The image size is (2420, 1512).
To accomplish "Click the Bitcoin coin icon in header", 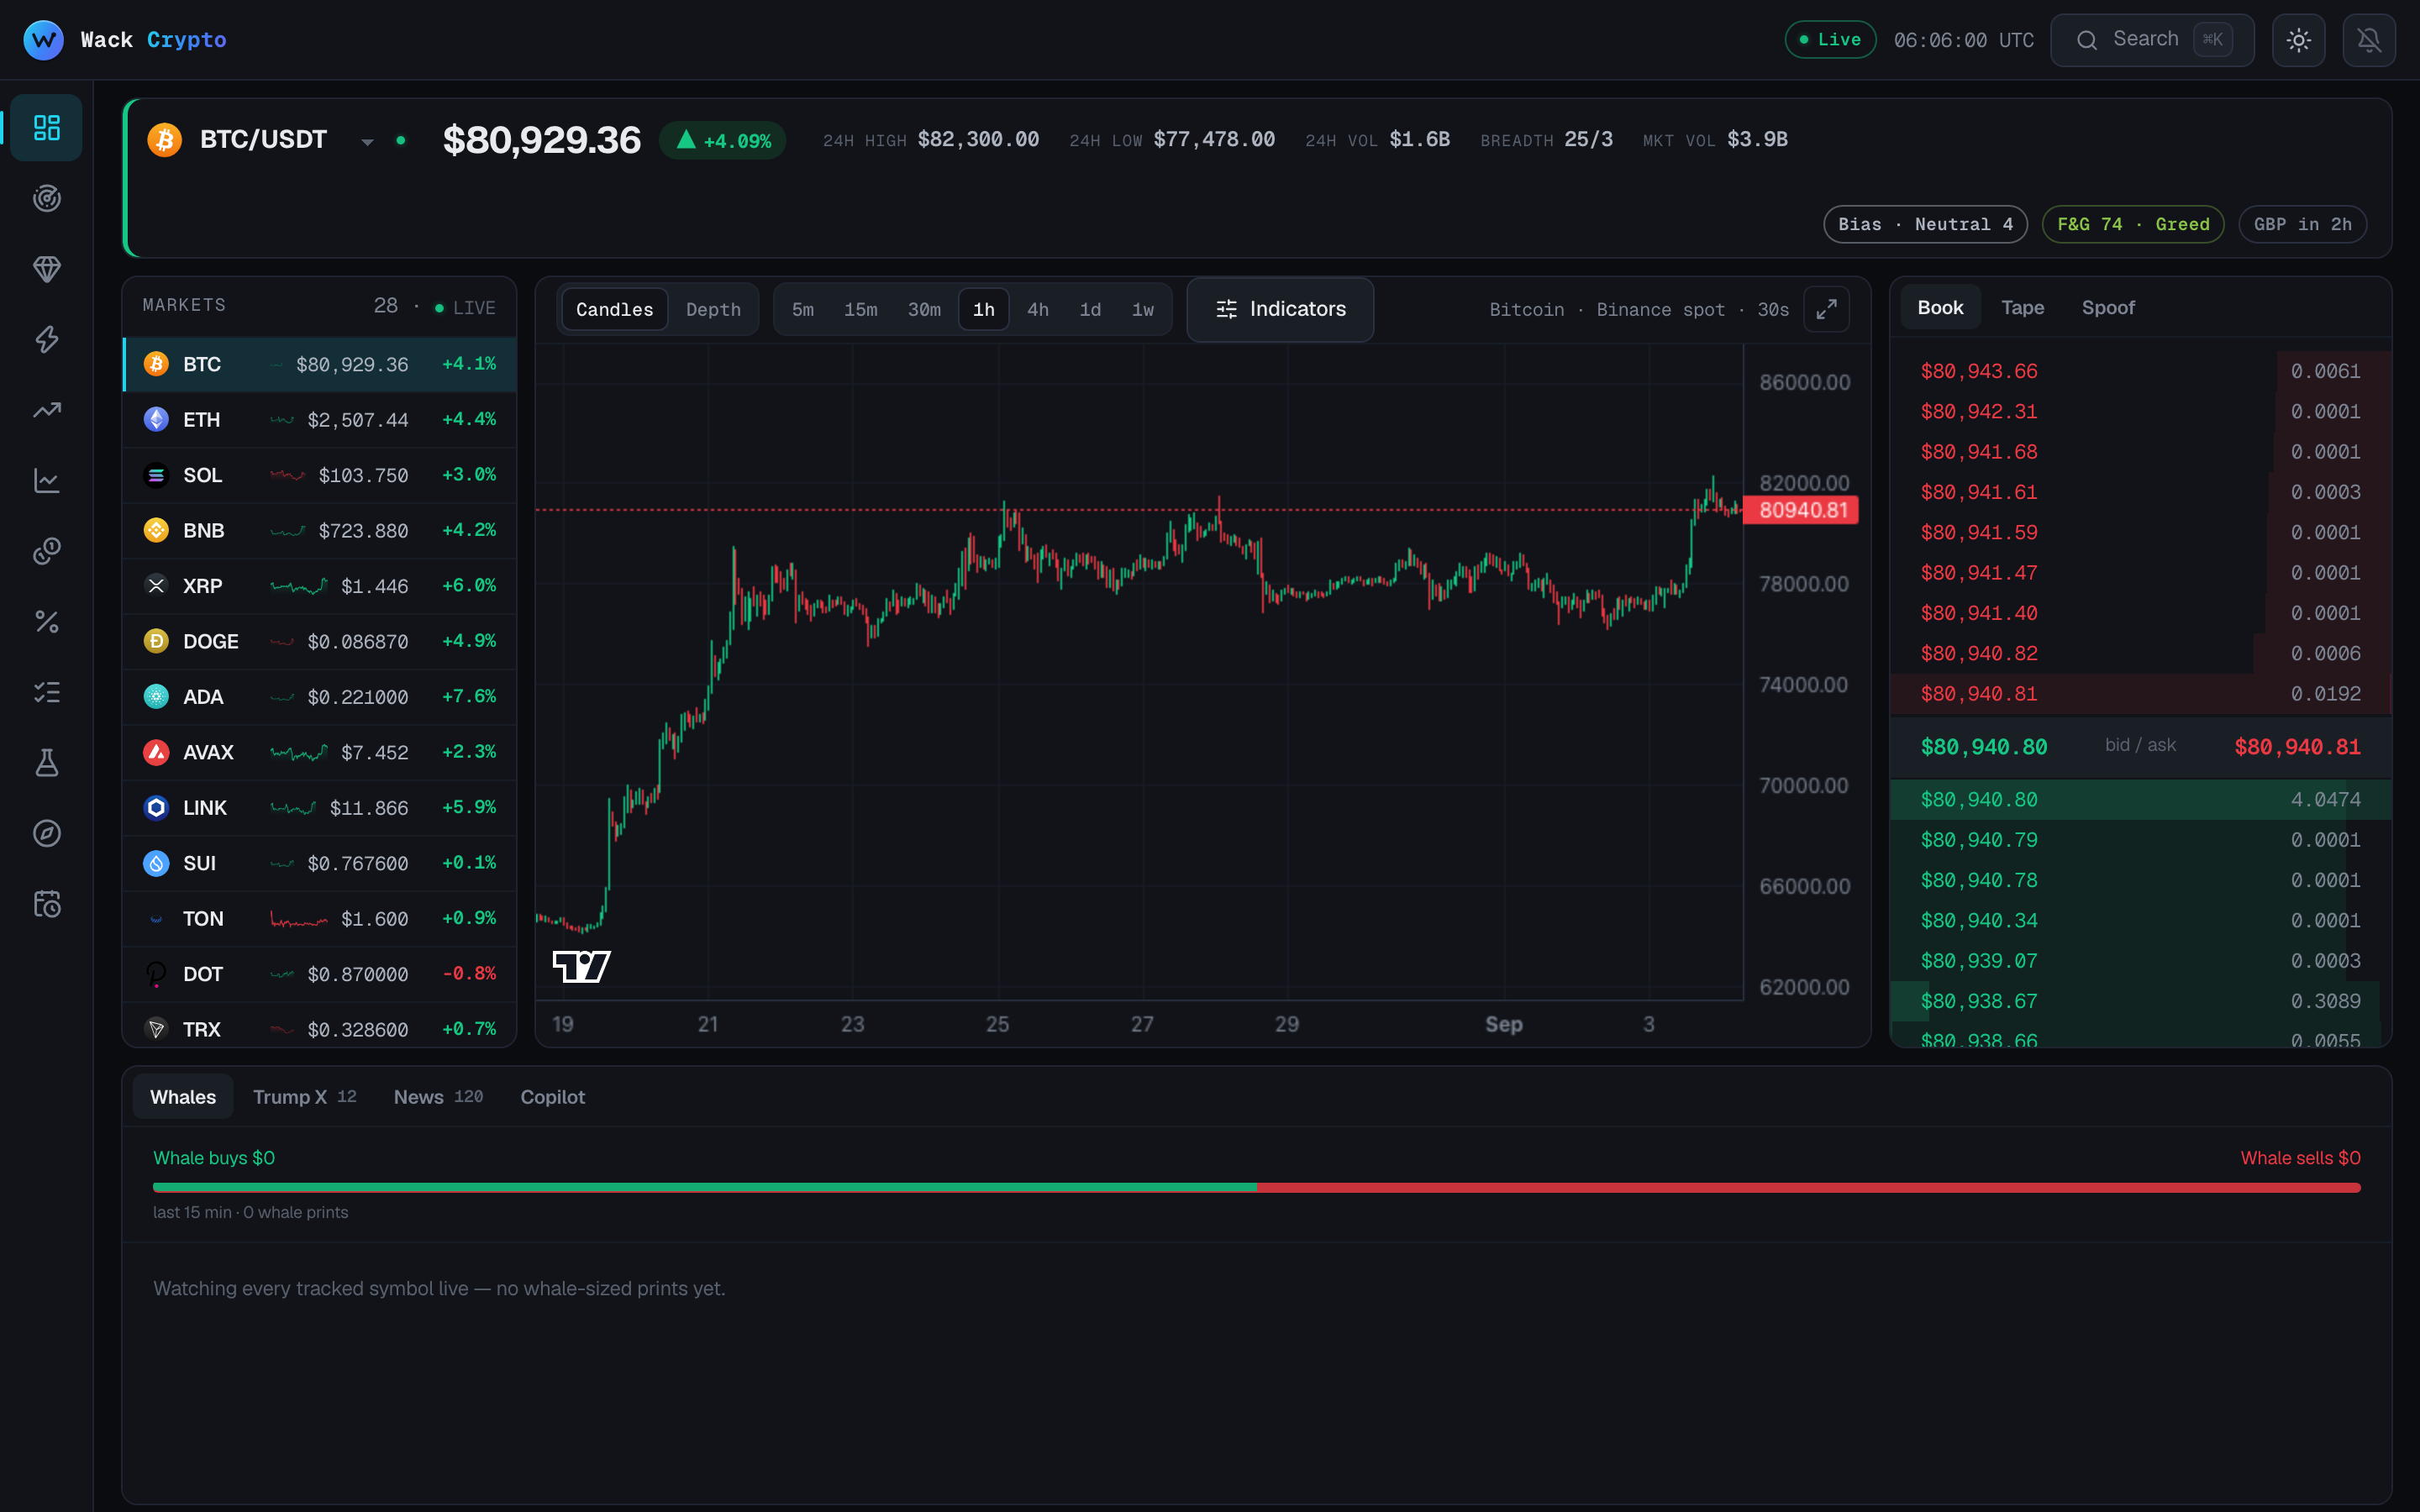I will 165,140.
